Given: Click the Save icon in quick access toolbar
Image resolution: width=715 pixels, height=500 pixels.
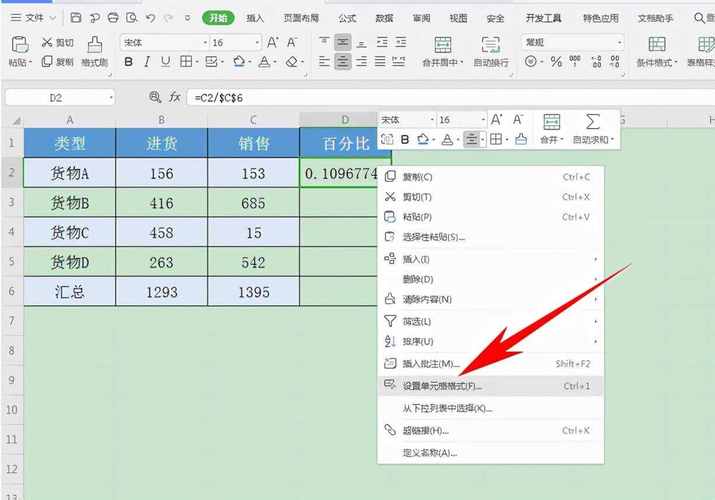Looking at the screenshot, I should point(76,18).
